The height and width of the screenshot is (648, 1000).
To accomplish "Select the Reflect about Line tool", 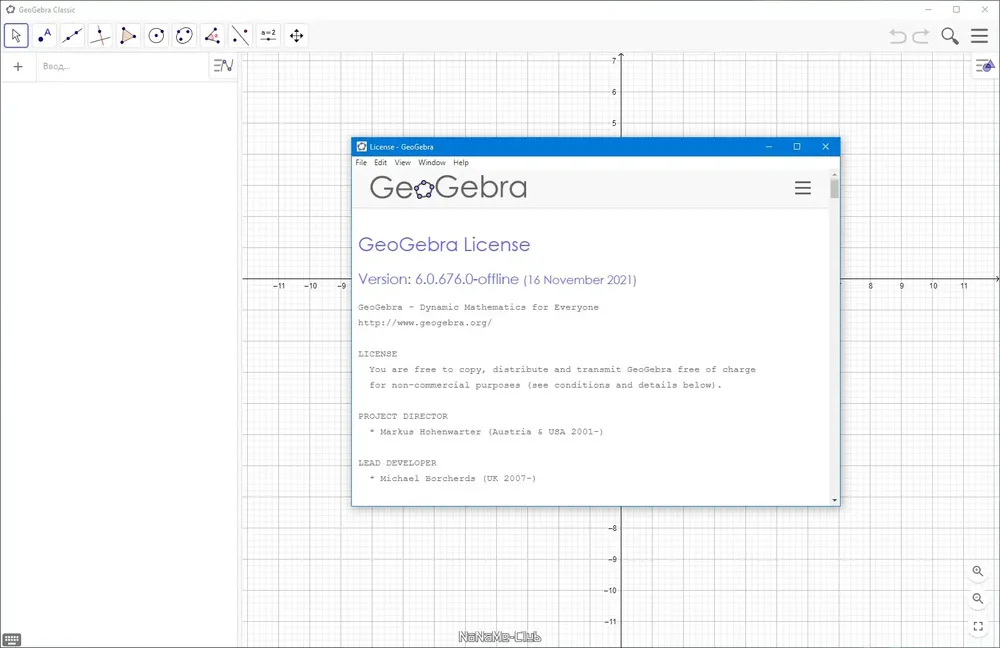I will pyautogui.click(x=240, y=36).
